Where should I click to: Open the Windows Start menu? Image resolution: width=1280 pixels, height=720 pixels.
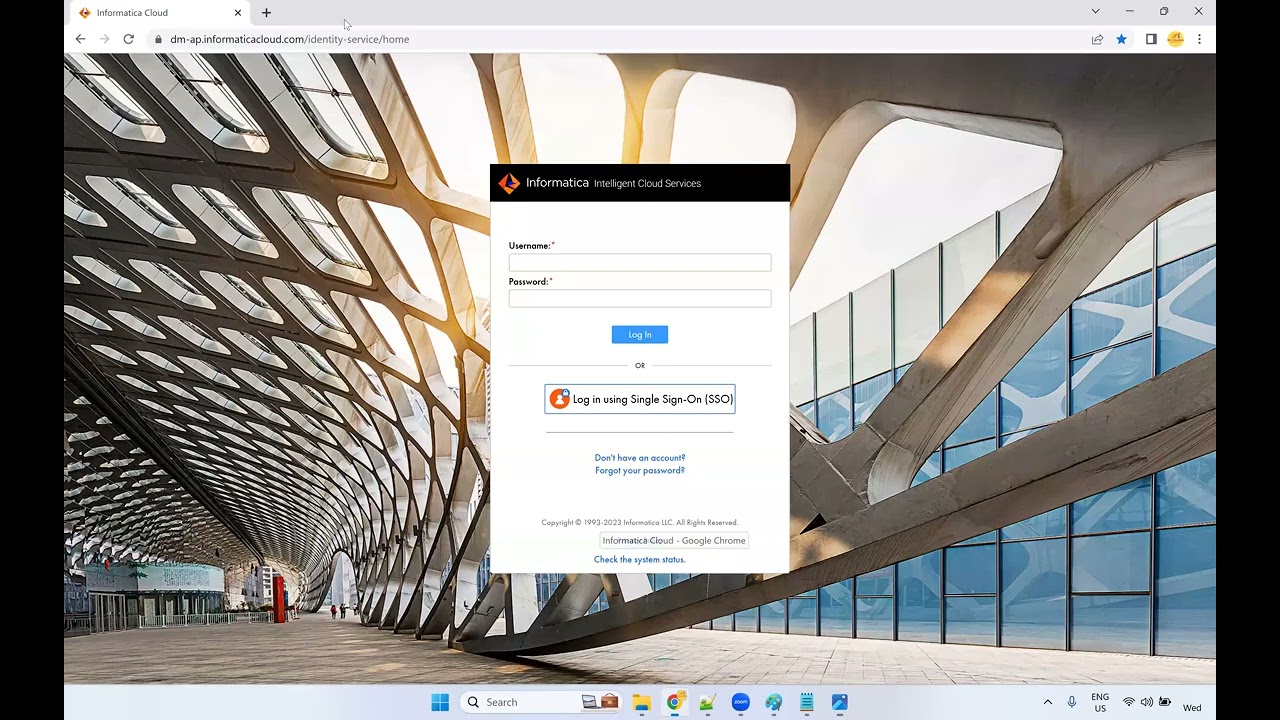pyautogui.click(x=440, y=702)
